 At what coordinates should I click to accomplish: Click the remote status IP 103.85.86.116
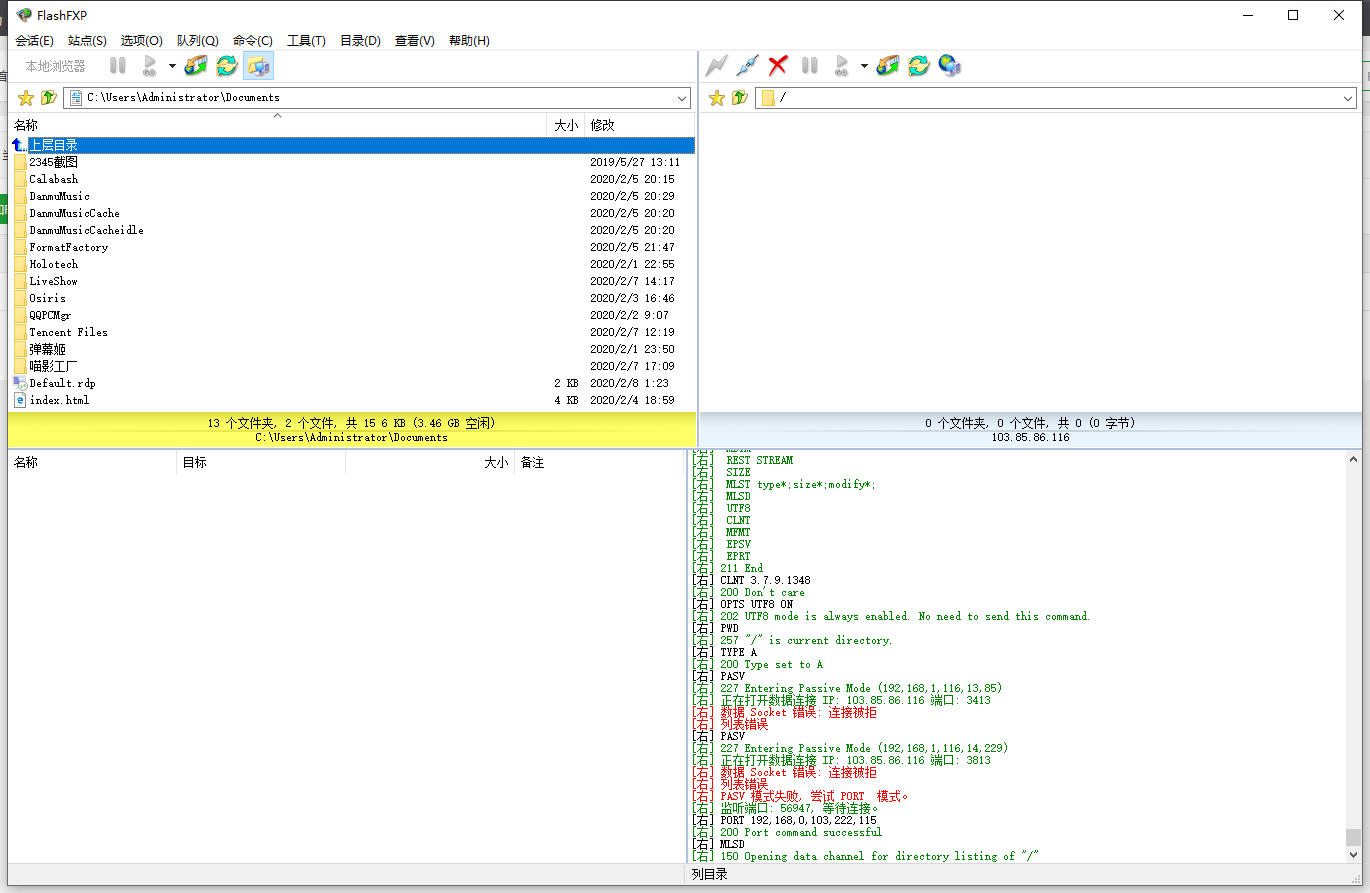pos(1030,437)
